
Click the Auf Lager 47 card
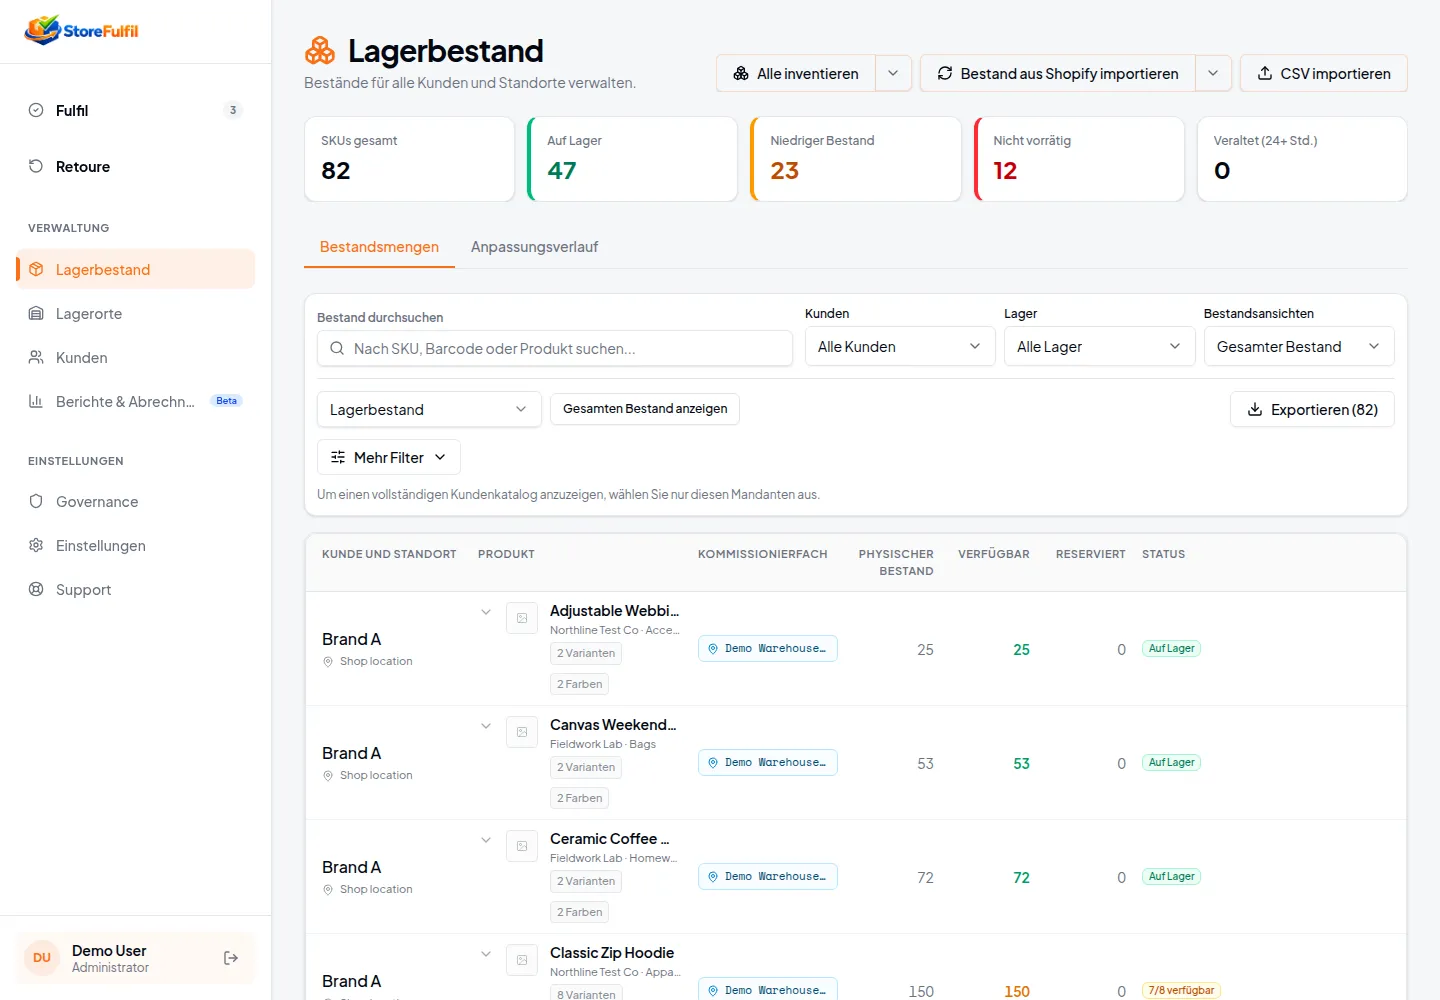pos(632,159)
